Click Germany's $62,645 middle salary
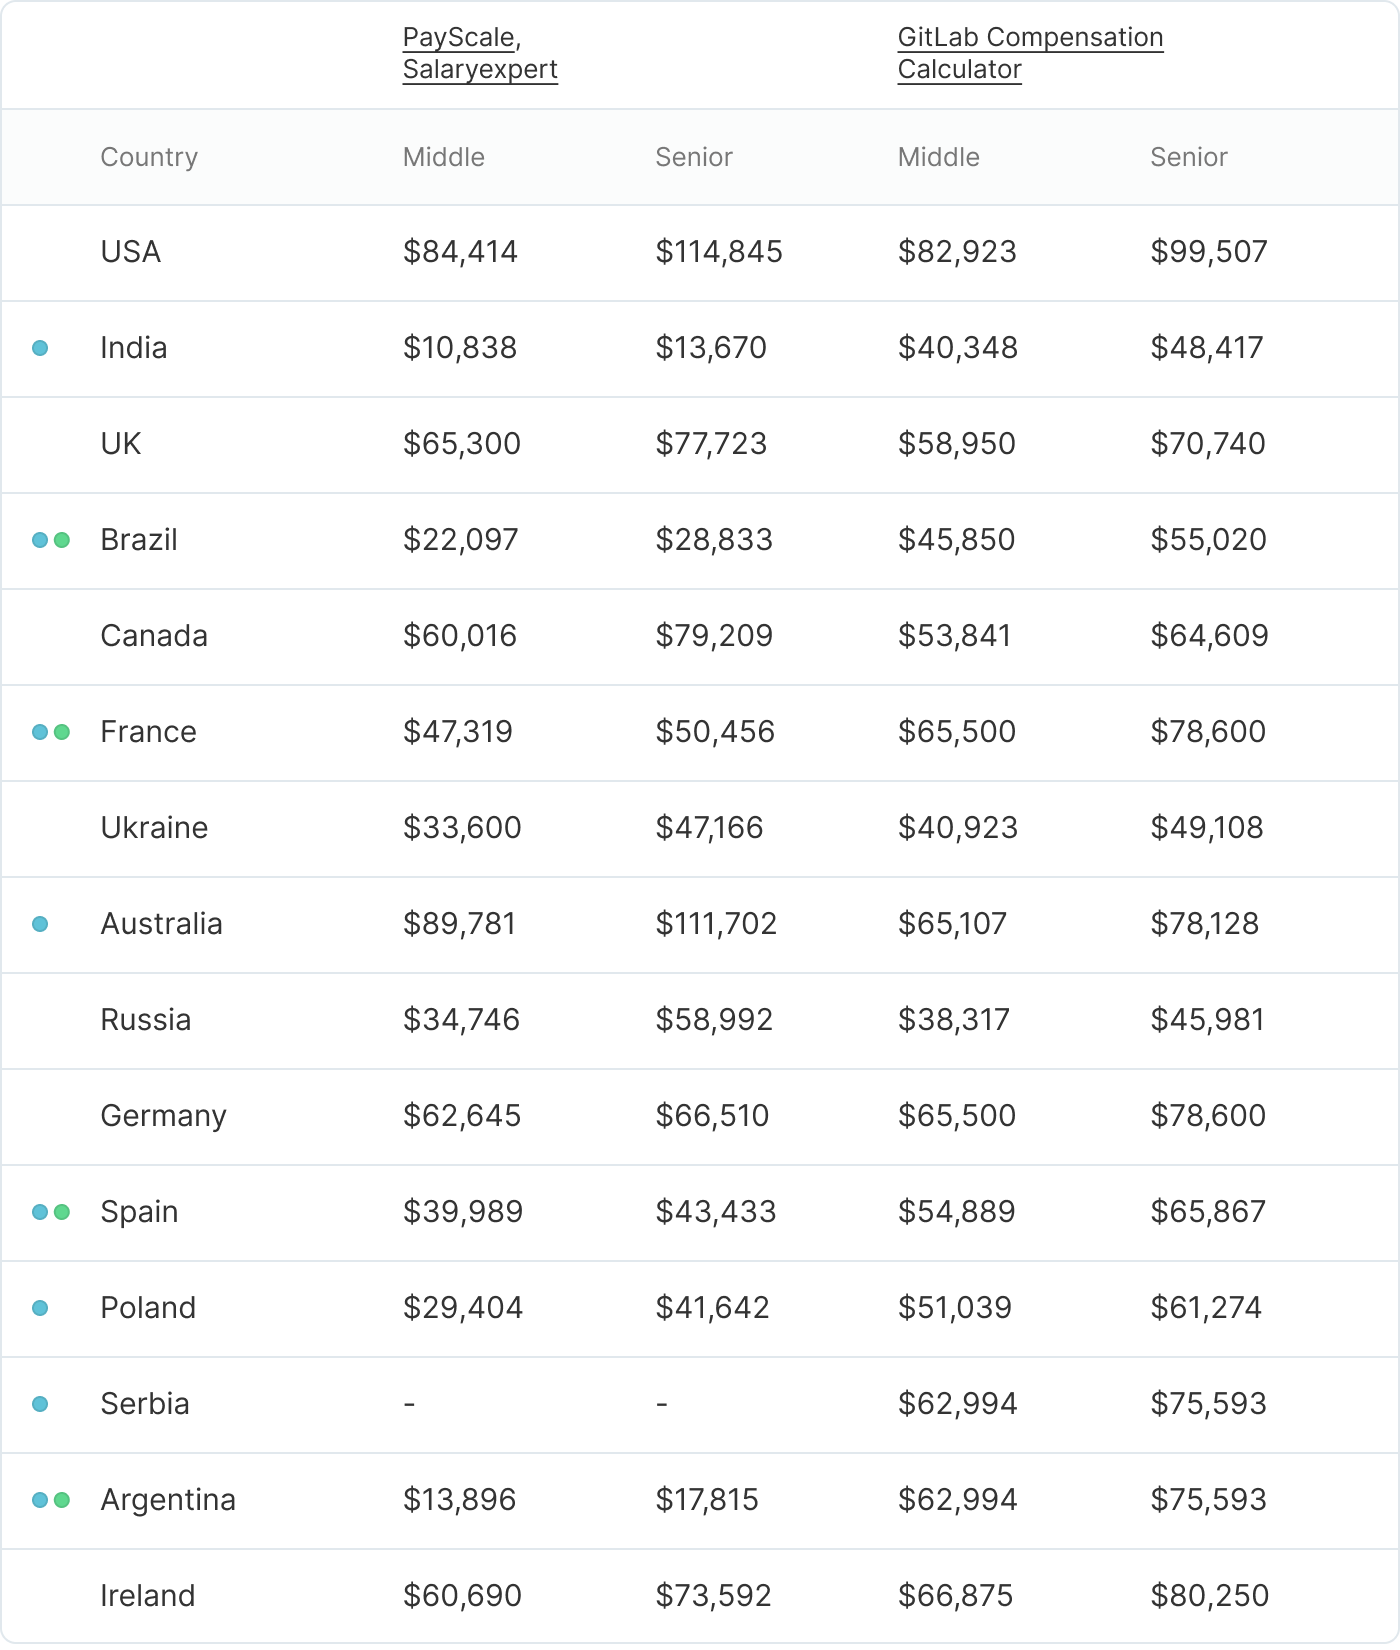Image resolution: width=1400 pixels, height=1650 pixels. (461, 1116)
